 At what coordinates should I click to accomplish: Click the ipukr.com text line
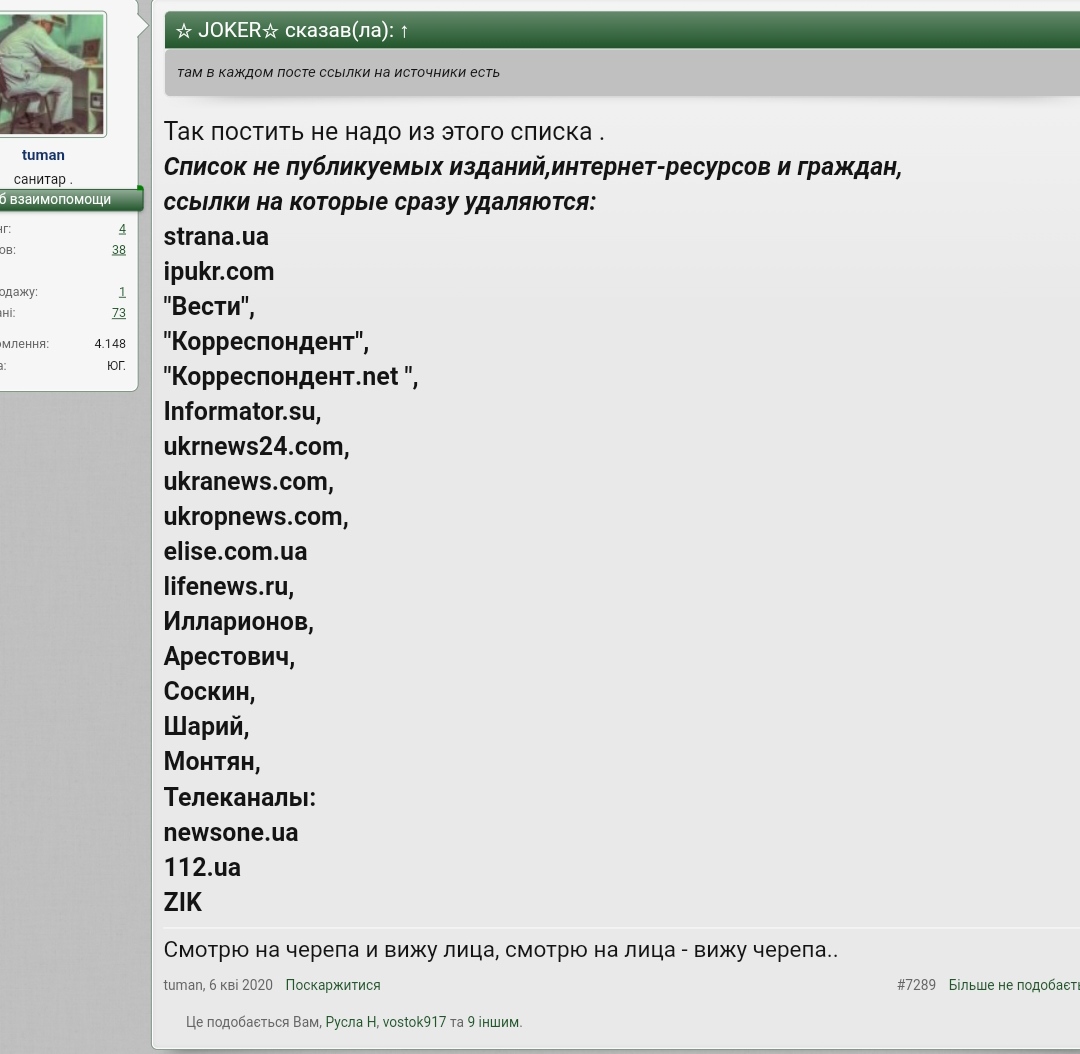(x=218, y=271)
